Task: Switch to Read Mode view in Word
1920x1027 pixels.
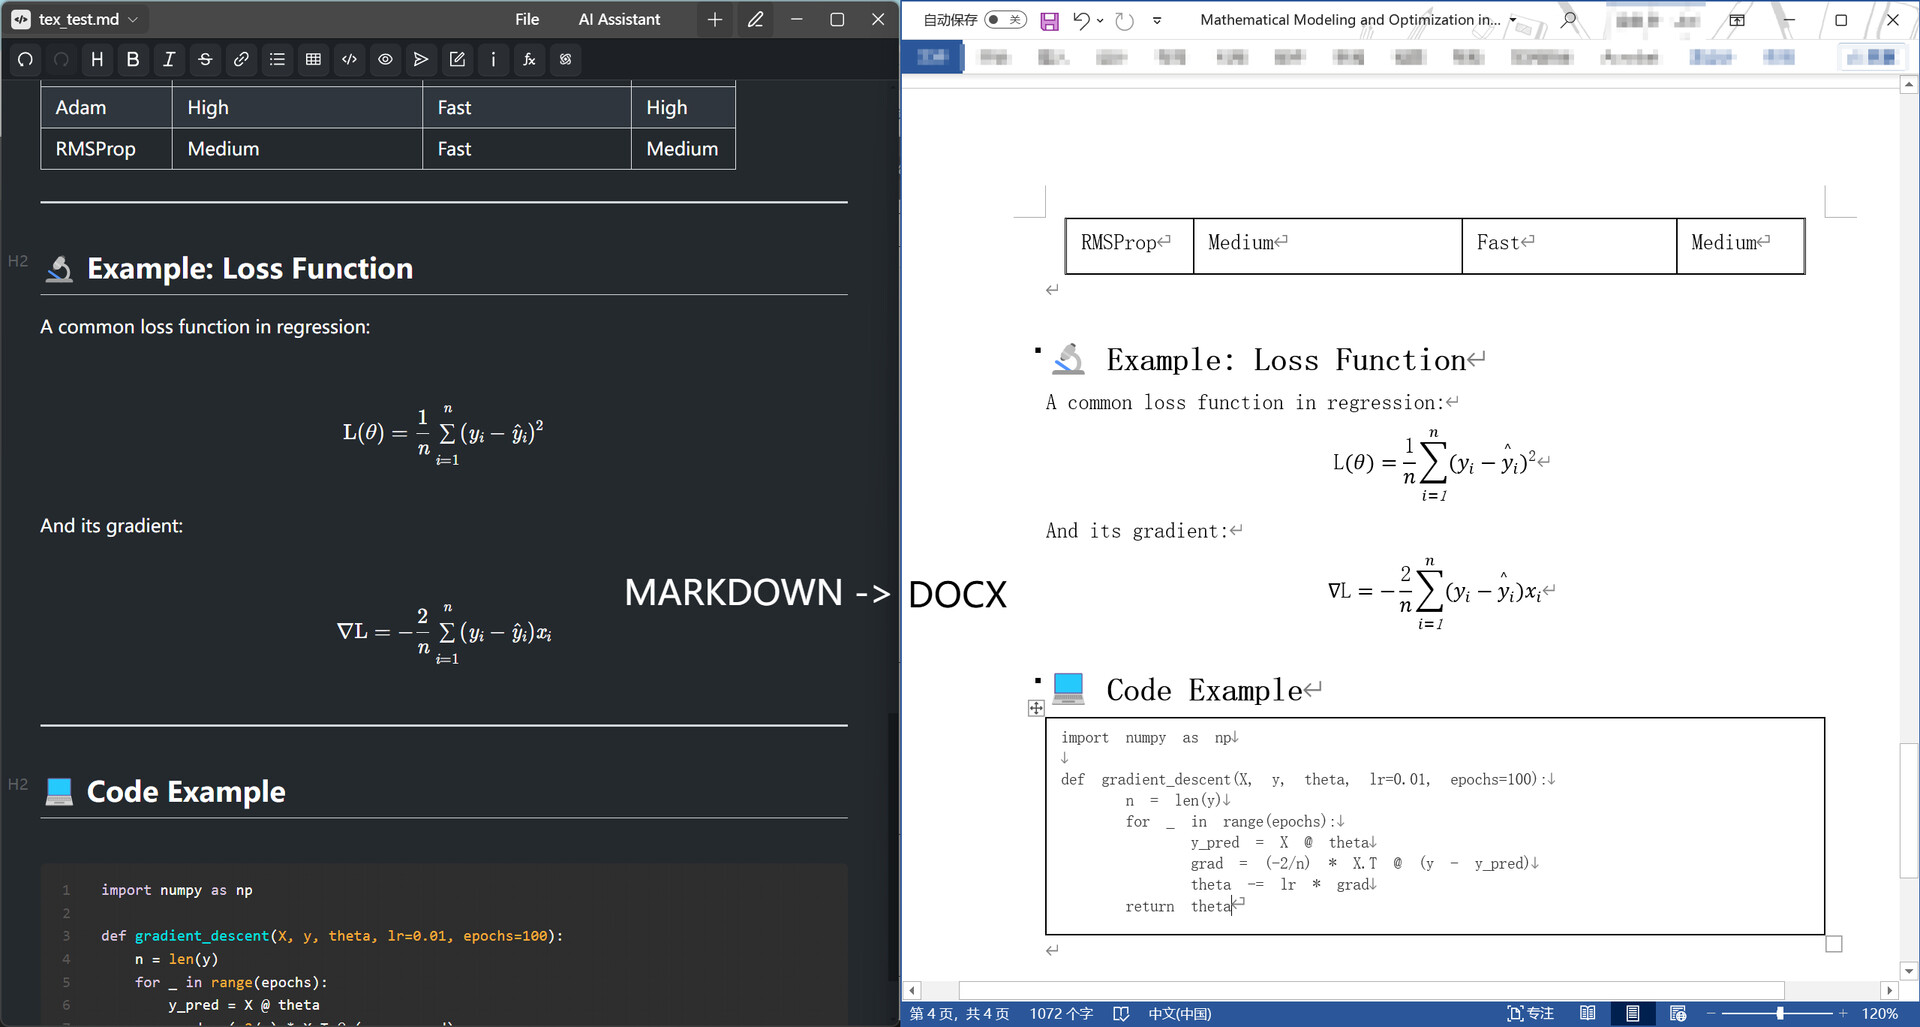Action: click(x=1587, y=1014)
